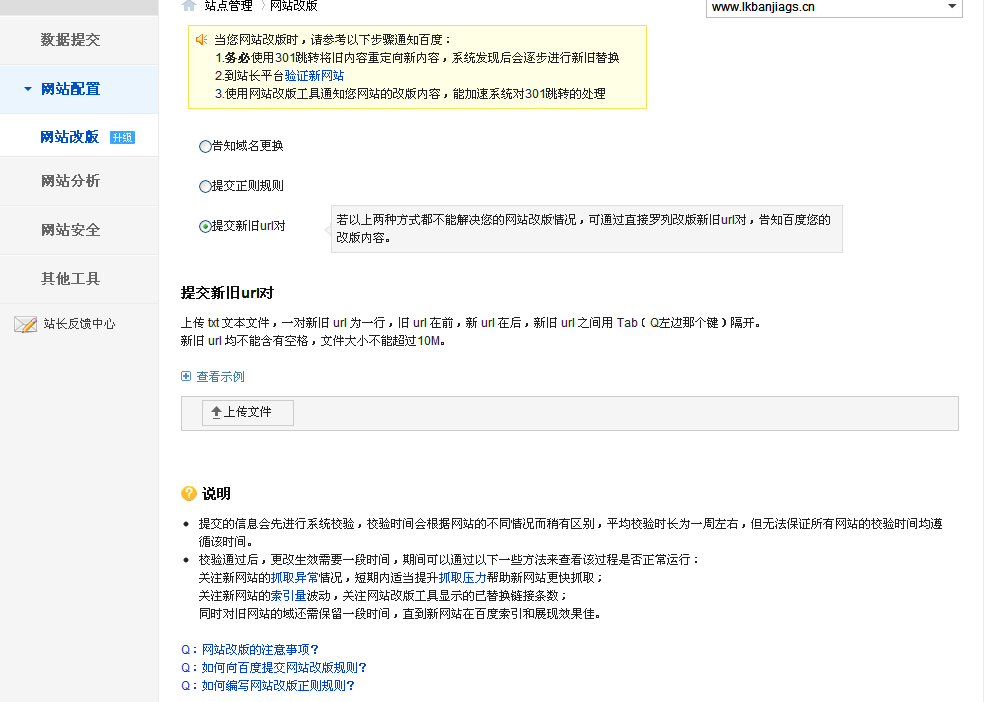Click the envelope feedback icon

pos(25,325)
